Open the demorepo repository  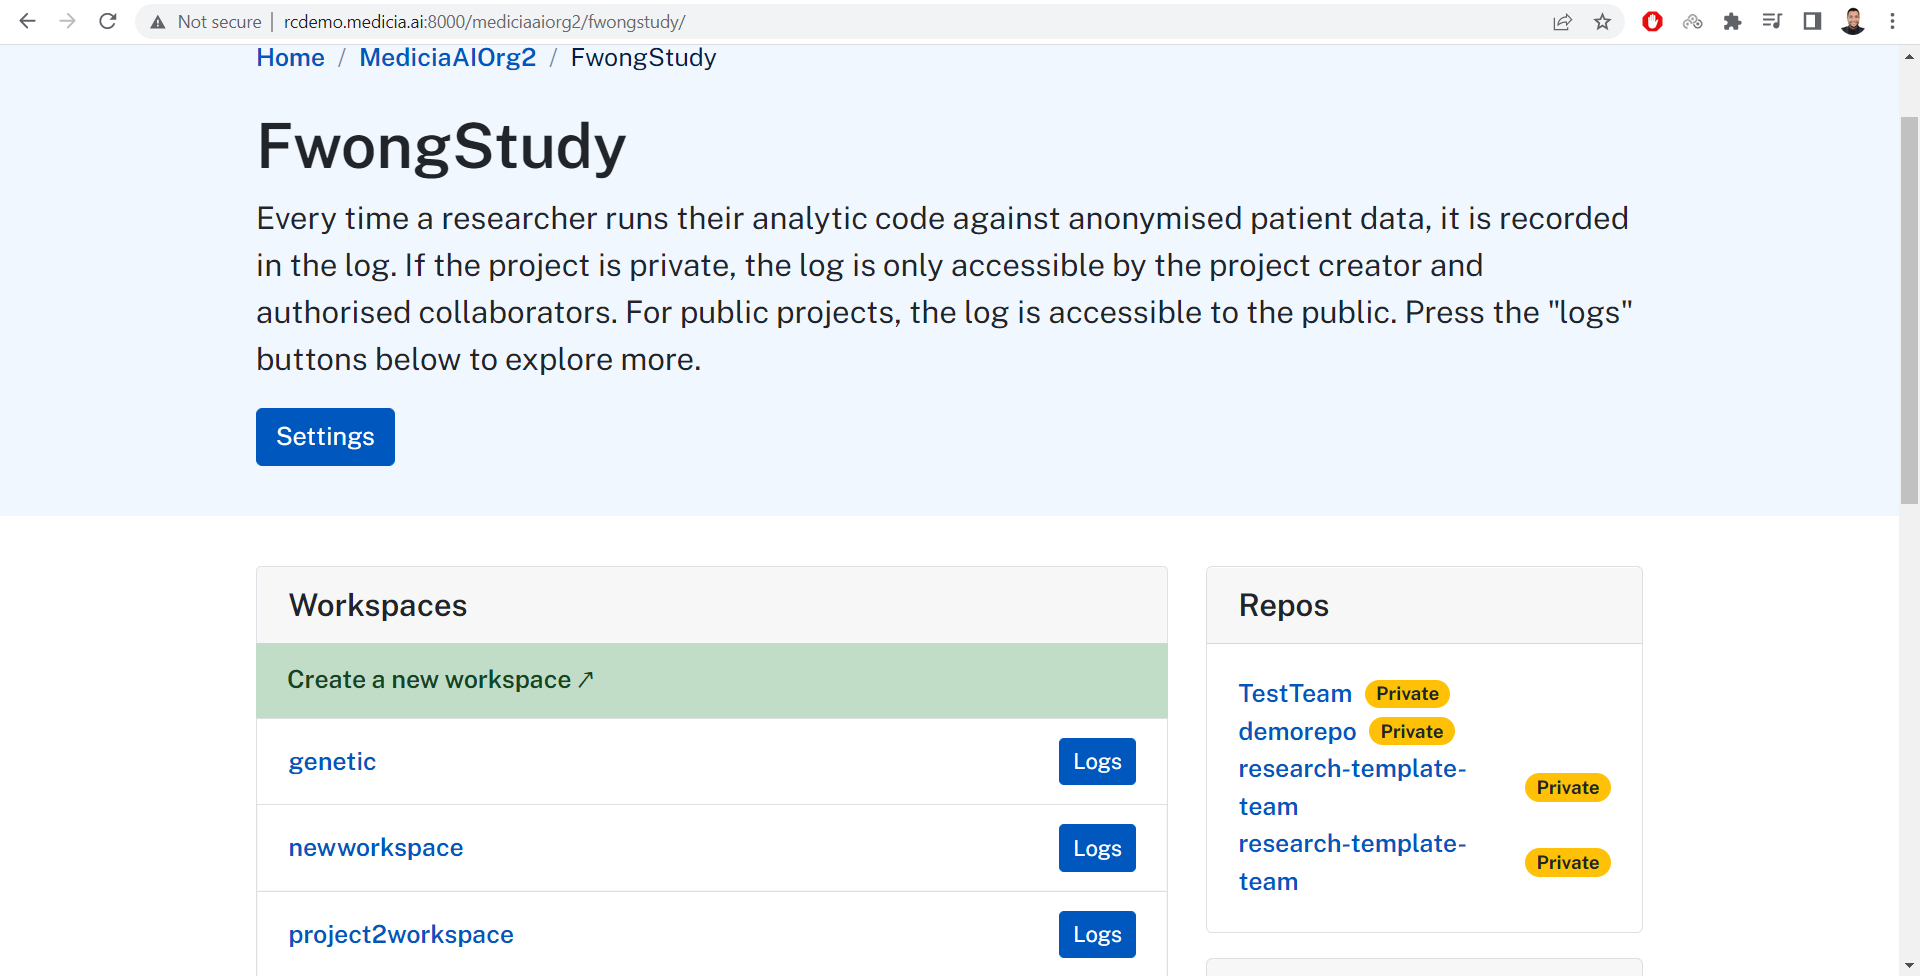click(1297, 732)
